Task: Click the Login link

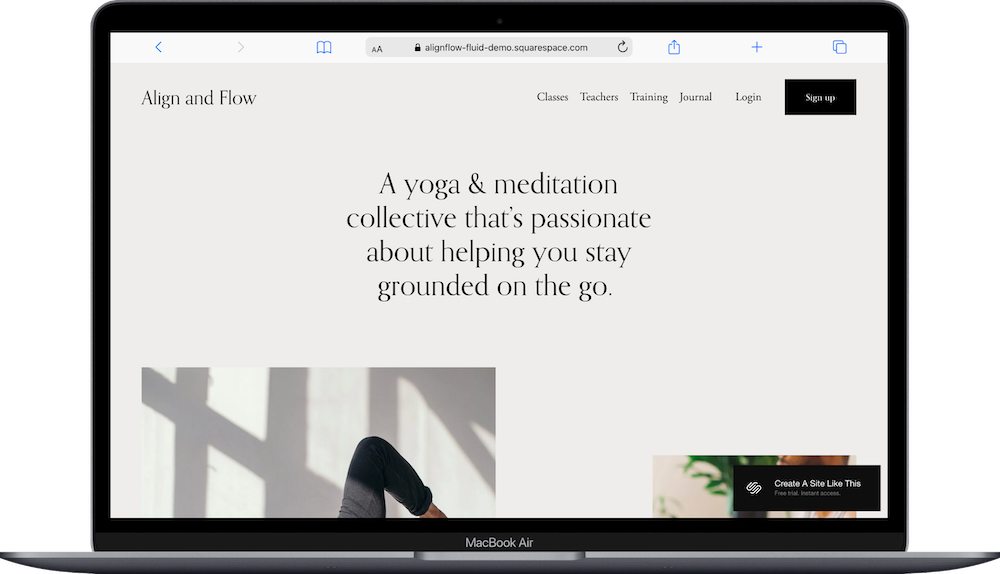Action: (x=748, y=97)
